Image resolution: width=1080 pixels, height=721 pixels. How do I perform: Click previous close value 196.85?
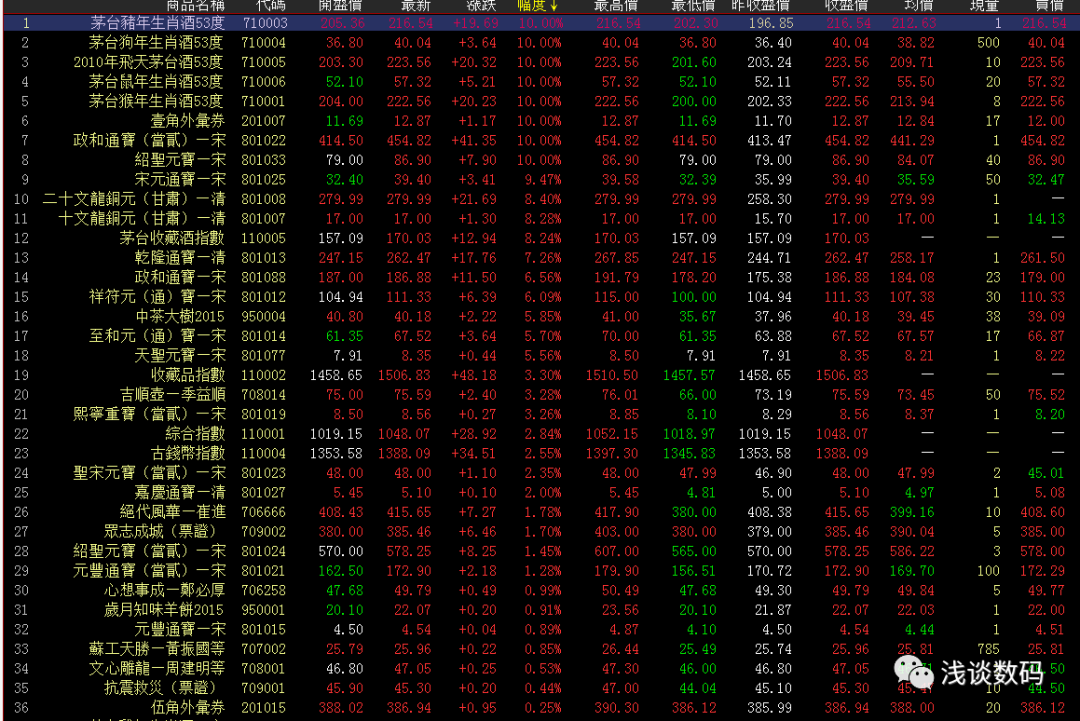point(770,23)
